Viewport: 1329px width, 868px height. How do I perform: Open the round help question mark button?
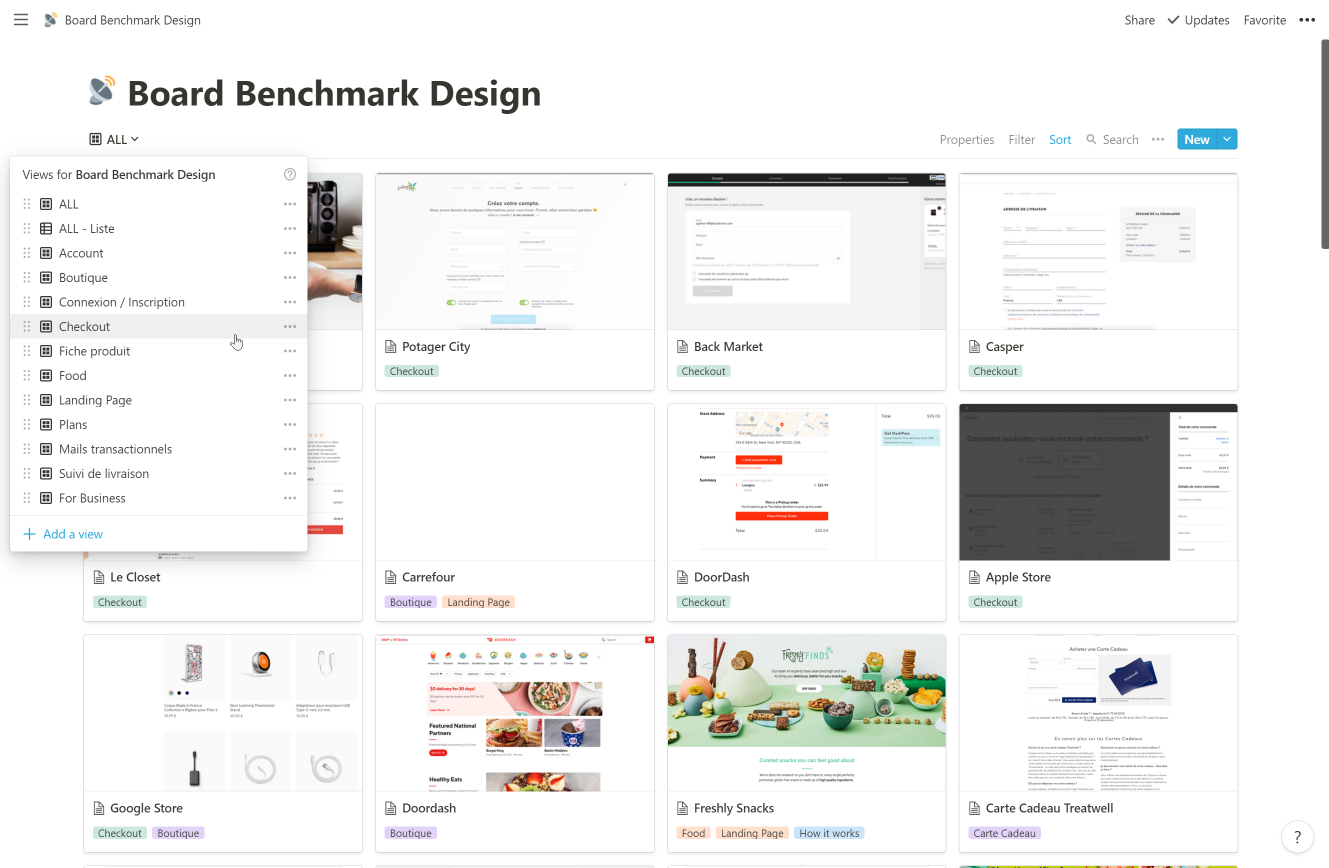point(1297,837)
